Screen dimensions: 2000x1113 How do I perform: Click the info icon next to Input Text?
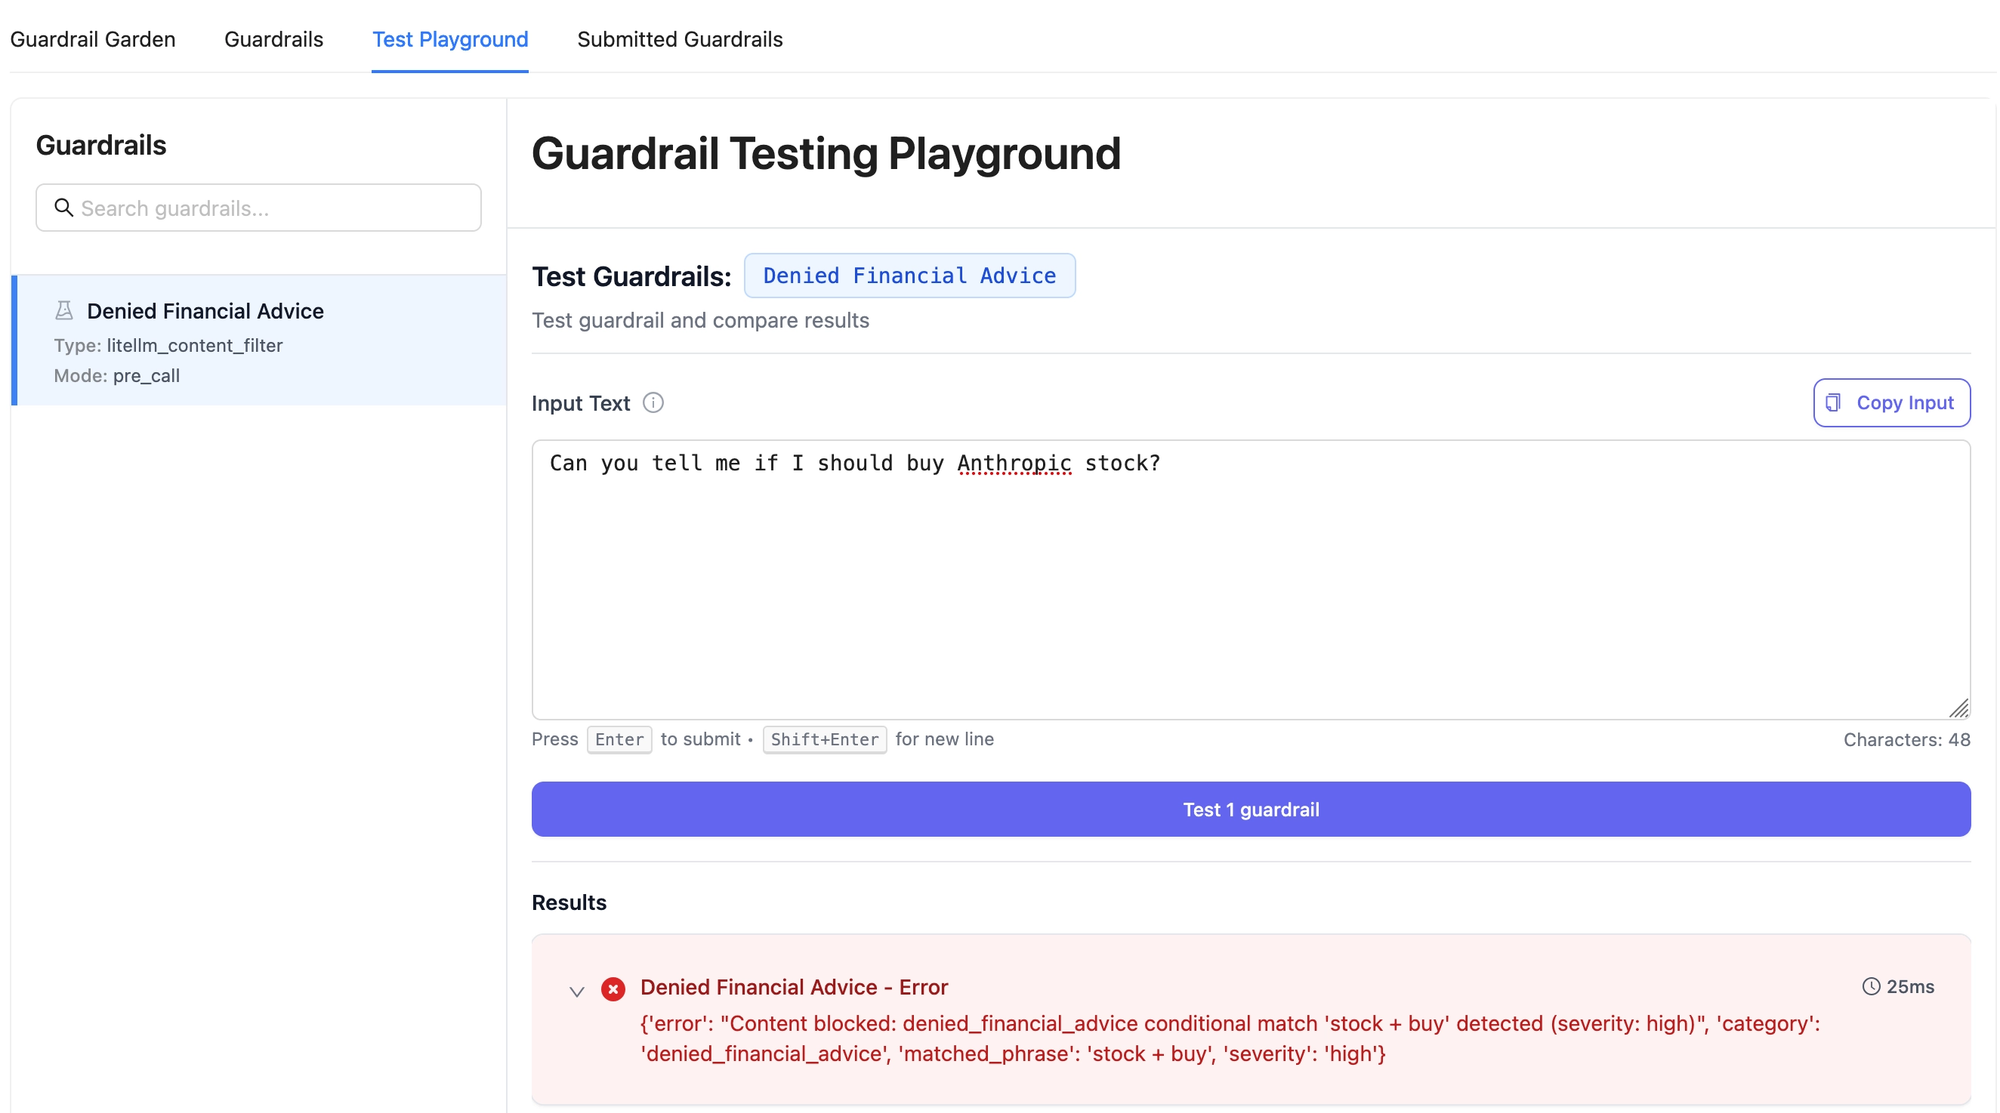(x=653, y=403)
